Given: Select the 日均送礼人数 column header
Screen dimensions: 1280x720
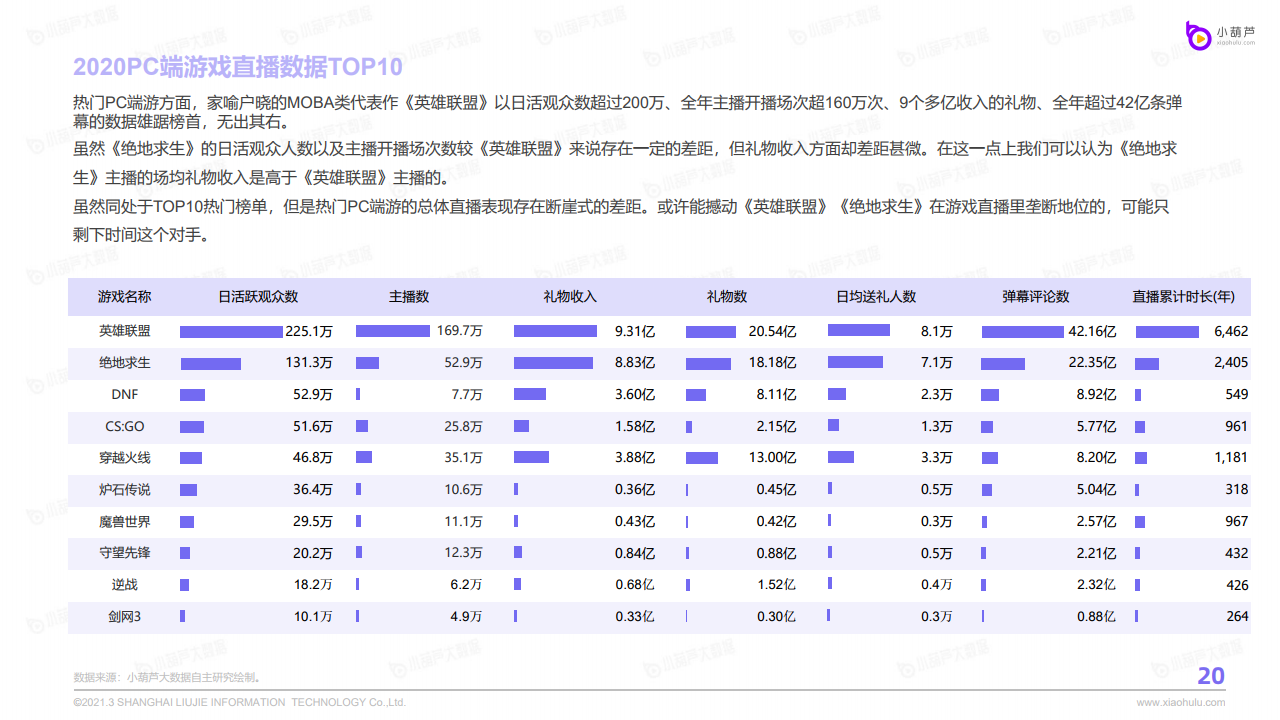Looking at the screenshot, I should 876,297.
